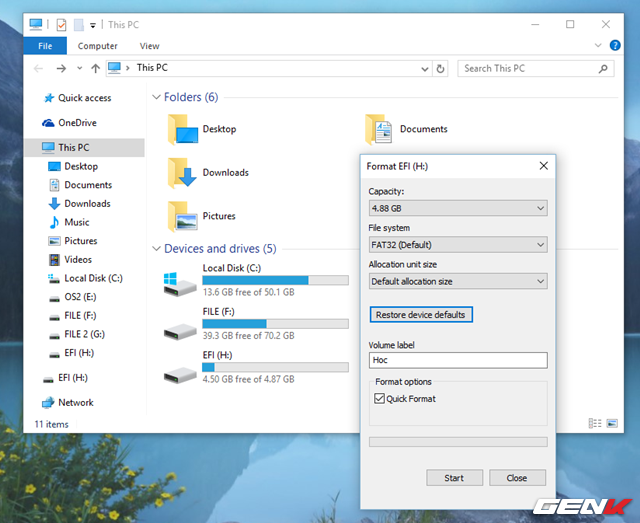Viewport: 640px width, 523px height.
Task: Select the EFI (H:) drive icon in main pane
Action: 180,375
